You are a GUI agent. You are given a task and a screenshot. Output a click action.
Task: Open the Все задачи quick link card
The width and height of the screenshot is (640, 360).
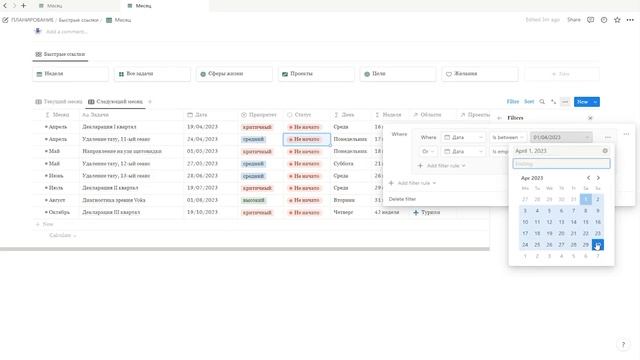152,74
